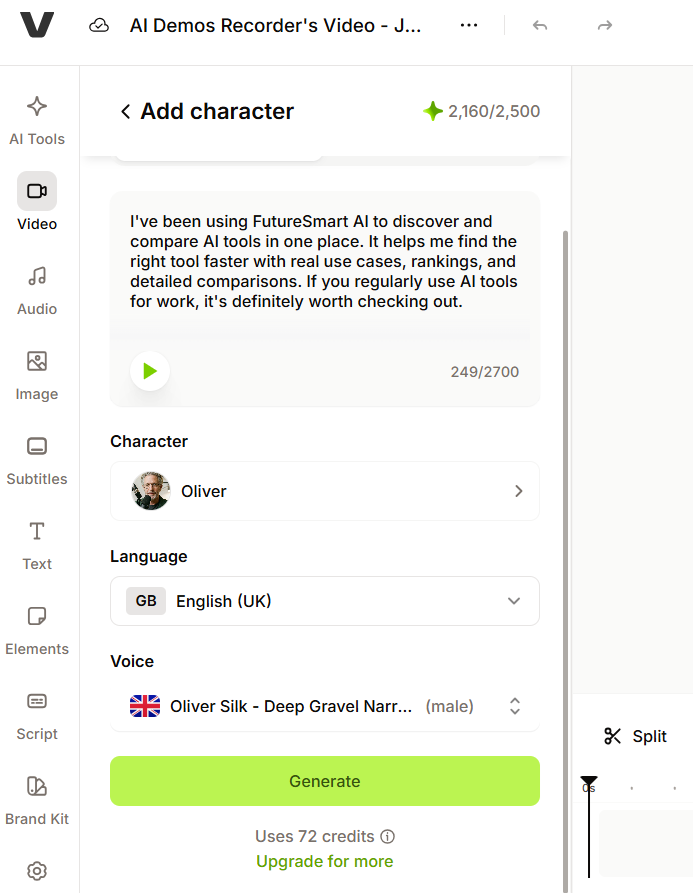Play the script voice preview
The image size is (693, 893).
coord(150,371)
